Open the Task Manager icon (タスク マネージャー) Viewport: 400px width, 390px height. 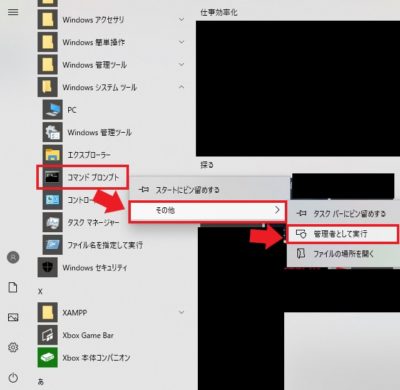[52, 222]
